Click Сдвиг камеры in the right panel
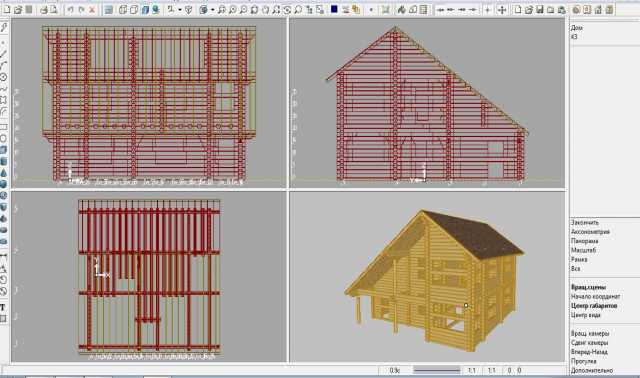This screenshot has width=640, height=378. point(589,343)
